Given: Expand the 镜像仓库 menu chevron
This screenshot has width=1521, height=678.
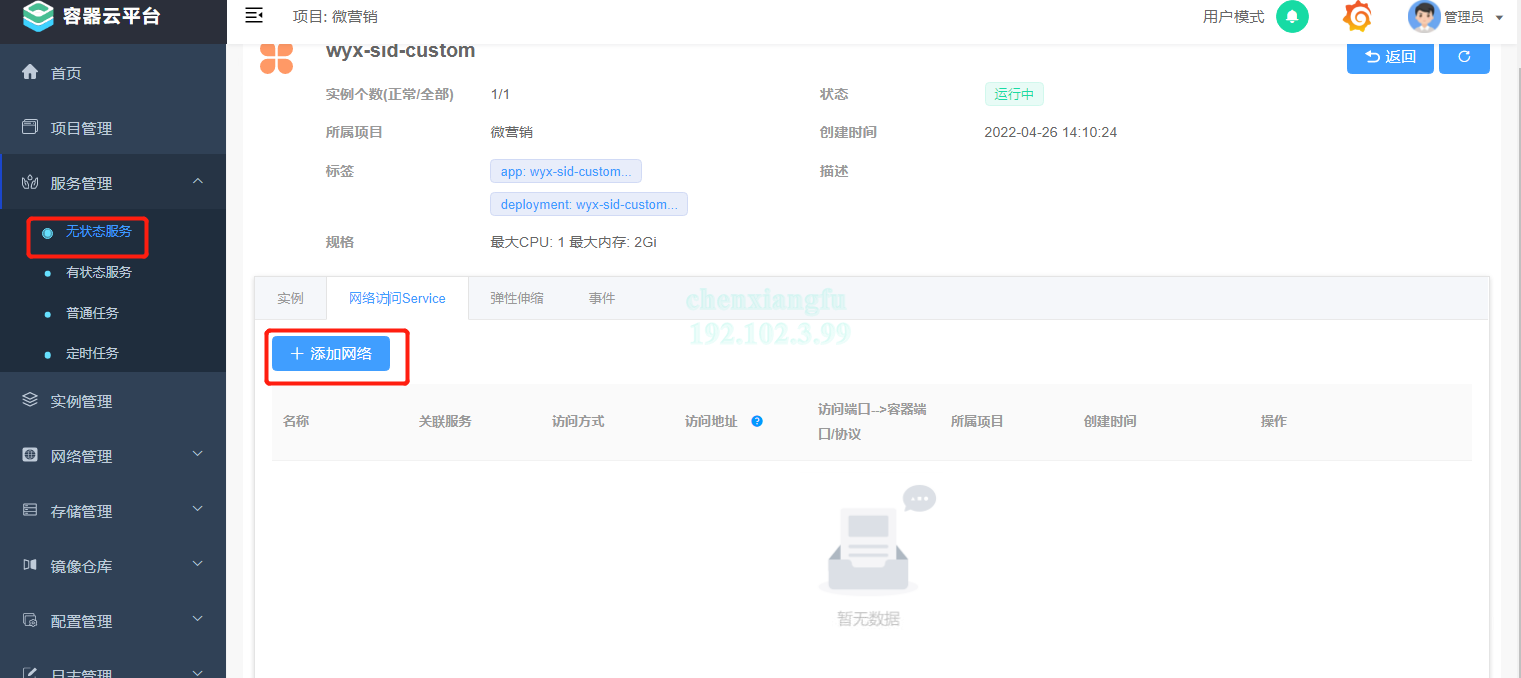Looking at the screenshot, I should [197, 564].
